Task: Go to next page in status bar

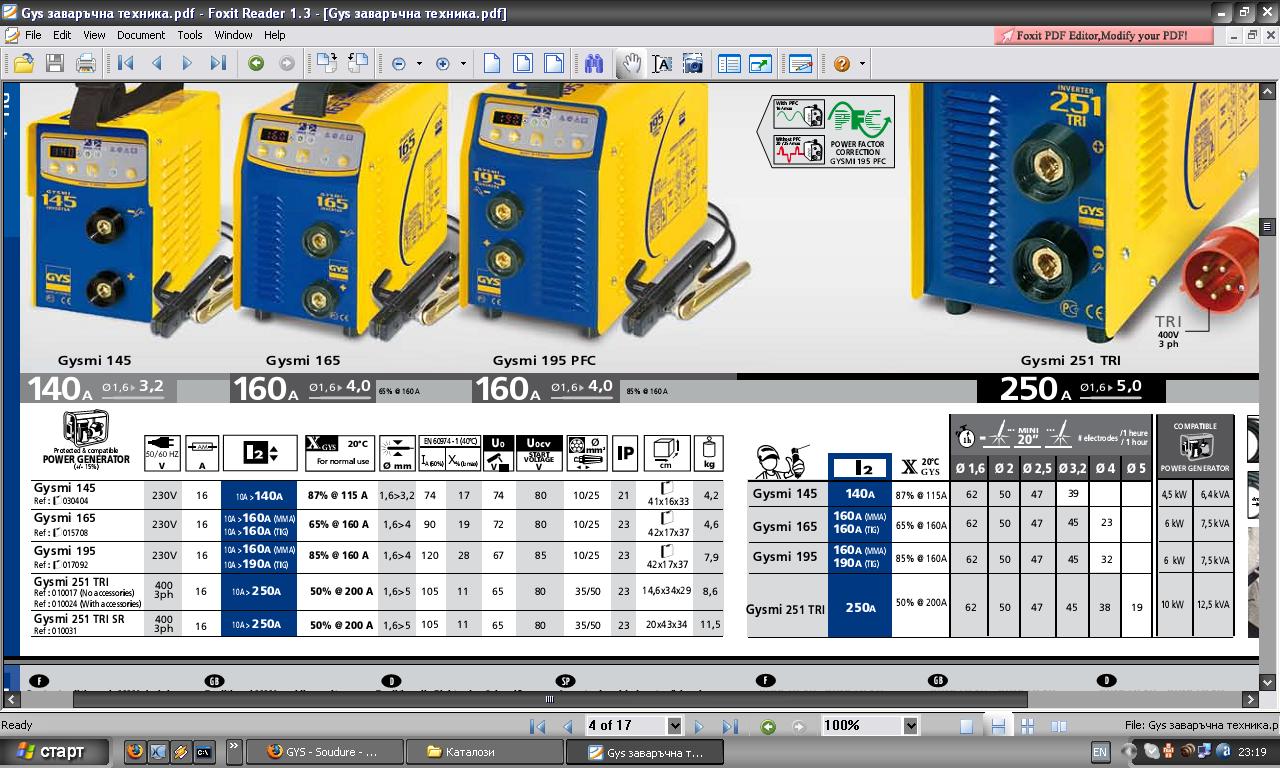Action: [699, 727]
